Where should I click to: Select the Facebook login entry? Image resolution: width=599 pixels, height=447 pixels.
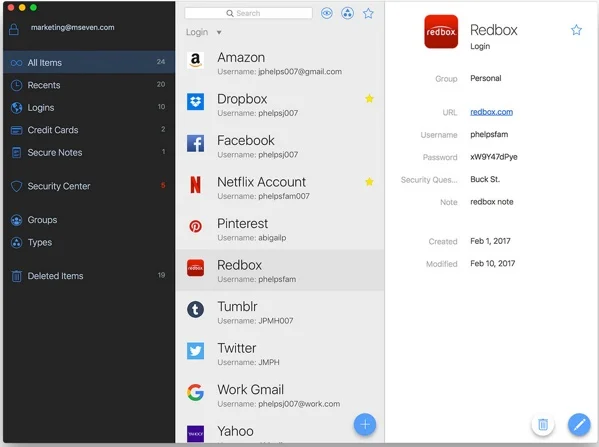(x=280, y=146)
